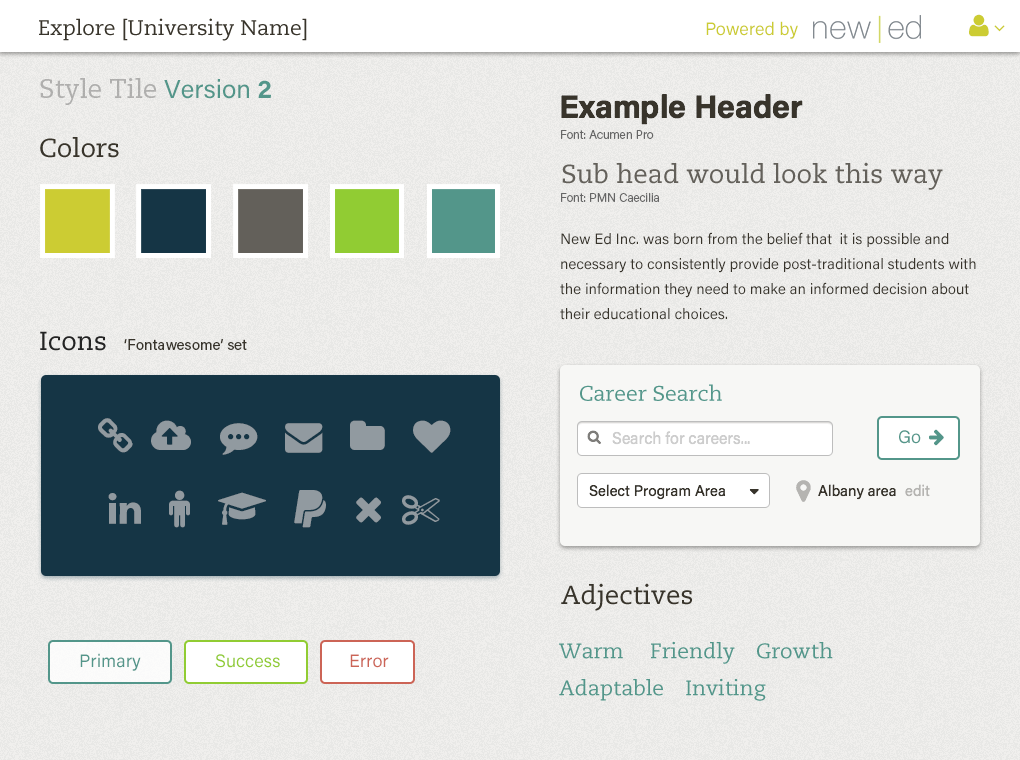Click the 'Fontawesome' set label
Image resolution: width=1020 pixels, height=760 pixels.
point(185,345)
